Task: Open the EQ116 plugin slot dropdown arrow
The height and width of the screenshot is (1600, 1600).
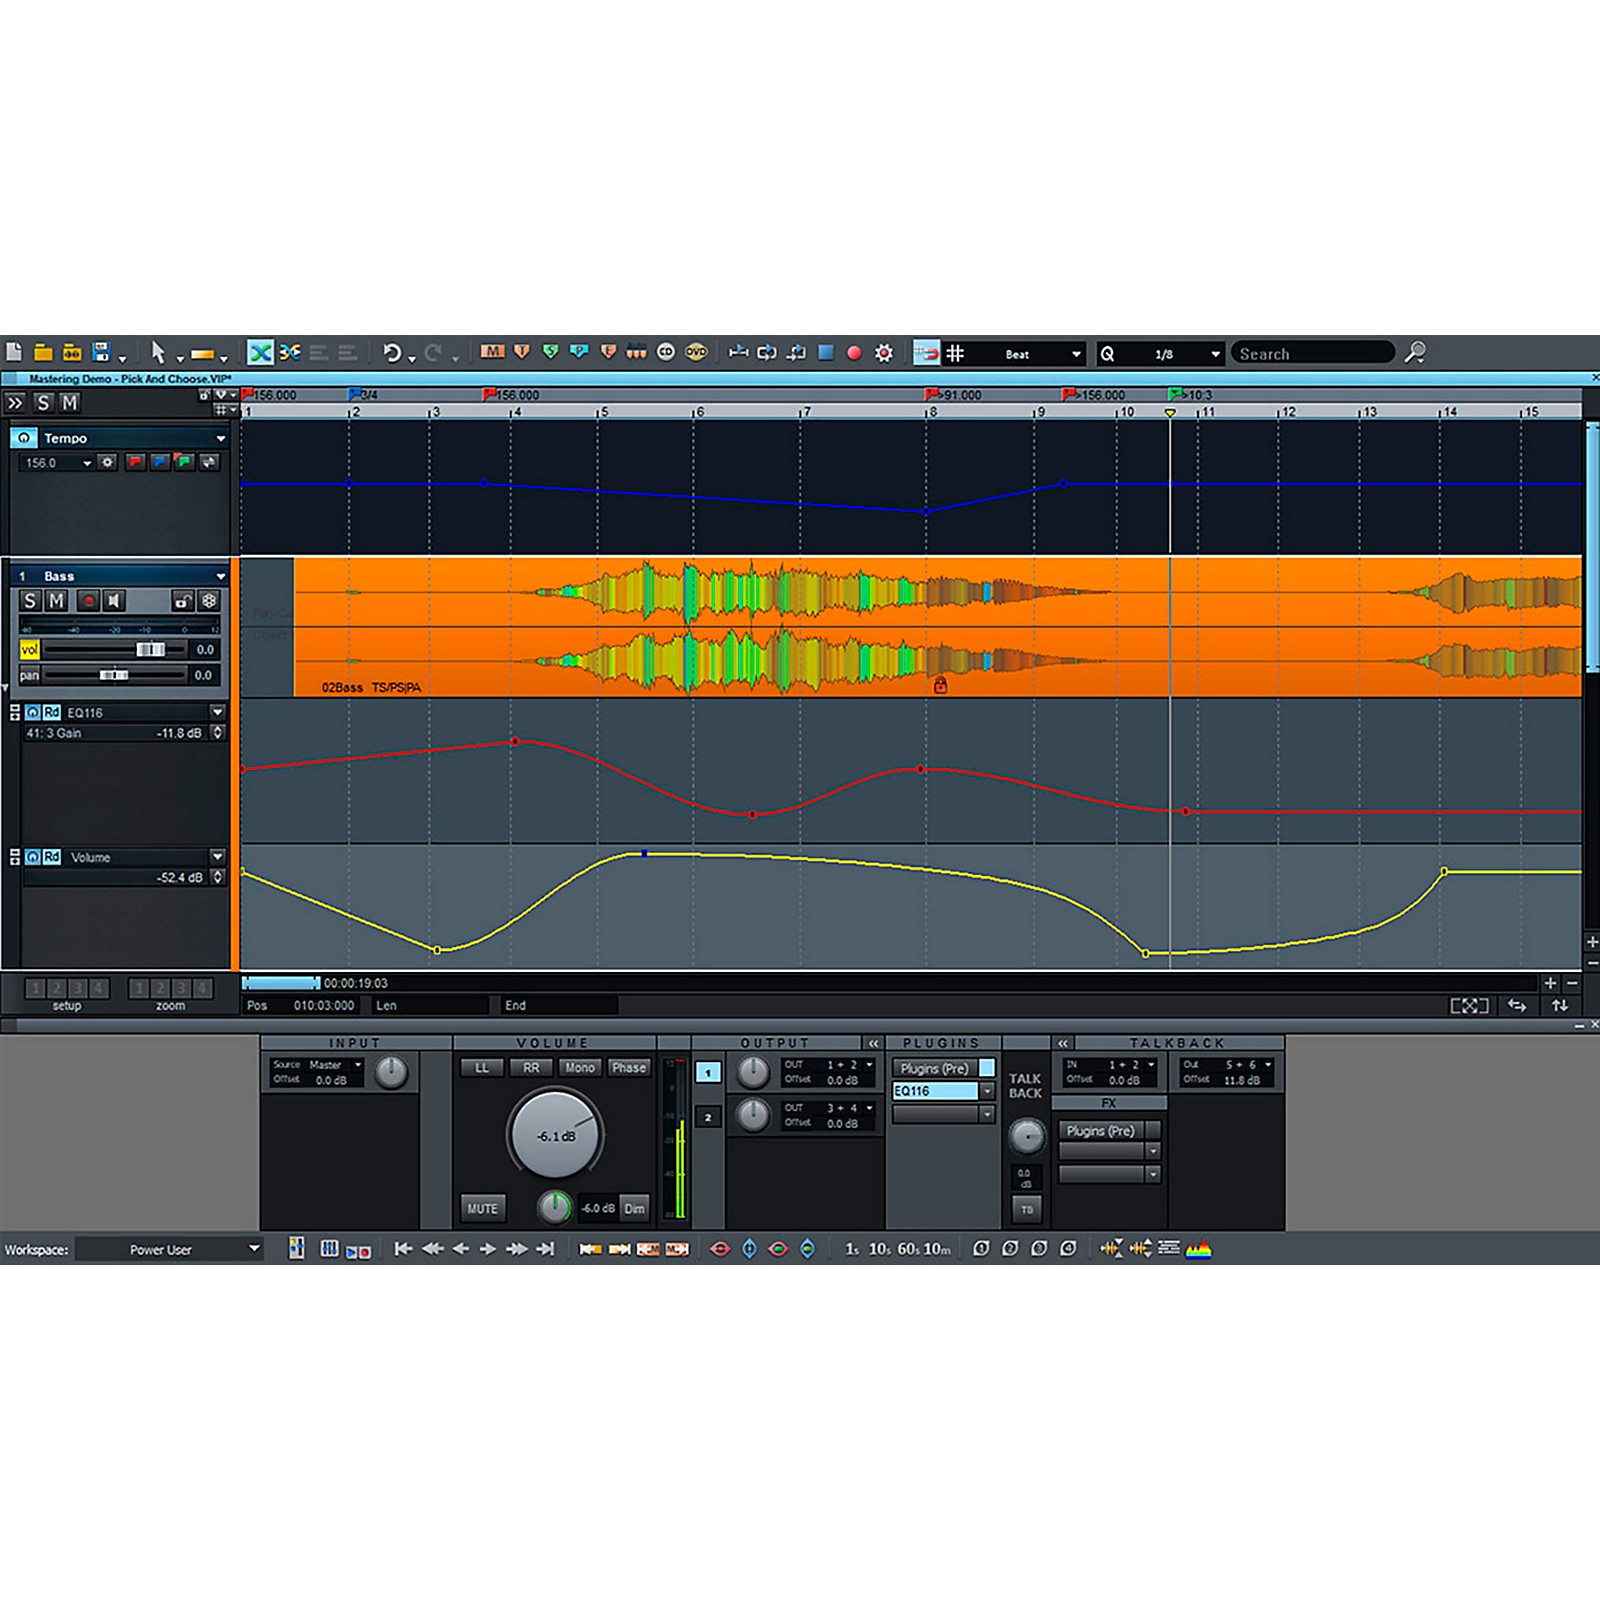Action: (x=987, y=1091)
